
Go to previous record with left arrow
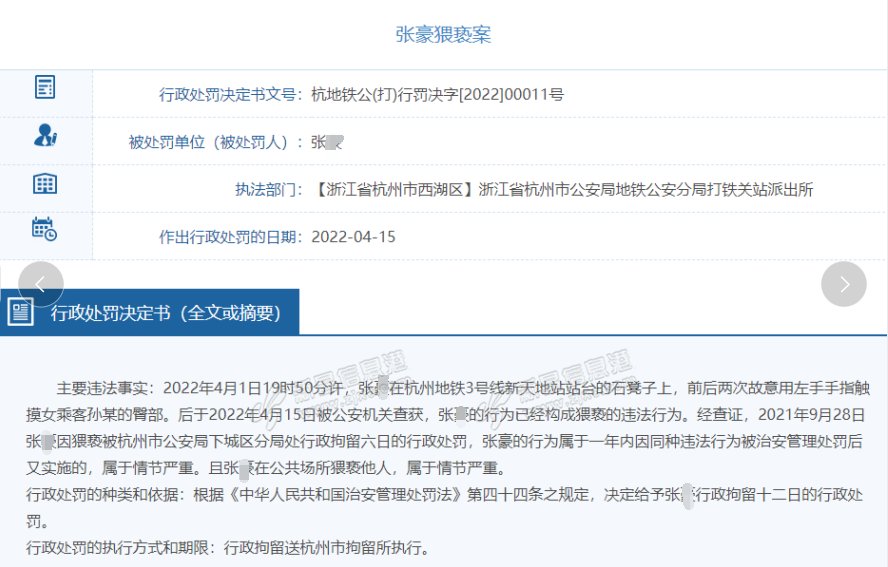41,284
